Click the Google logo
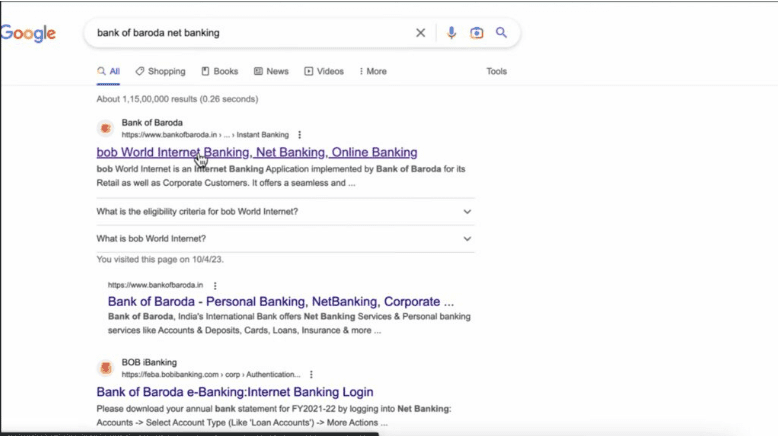 tap(28, 33)
